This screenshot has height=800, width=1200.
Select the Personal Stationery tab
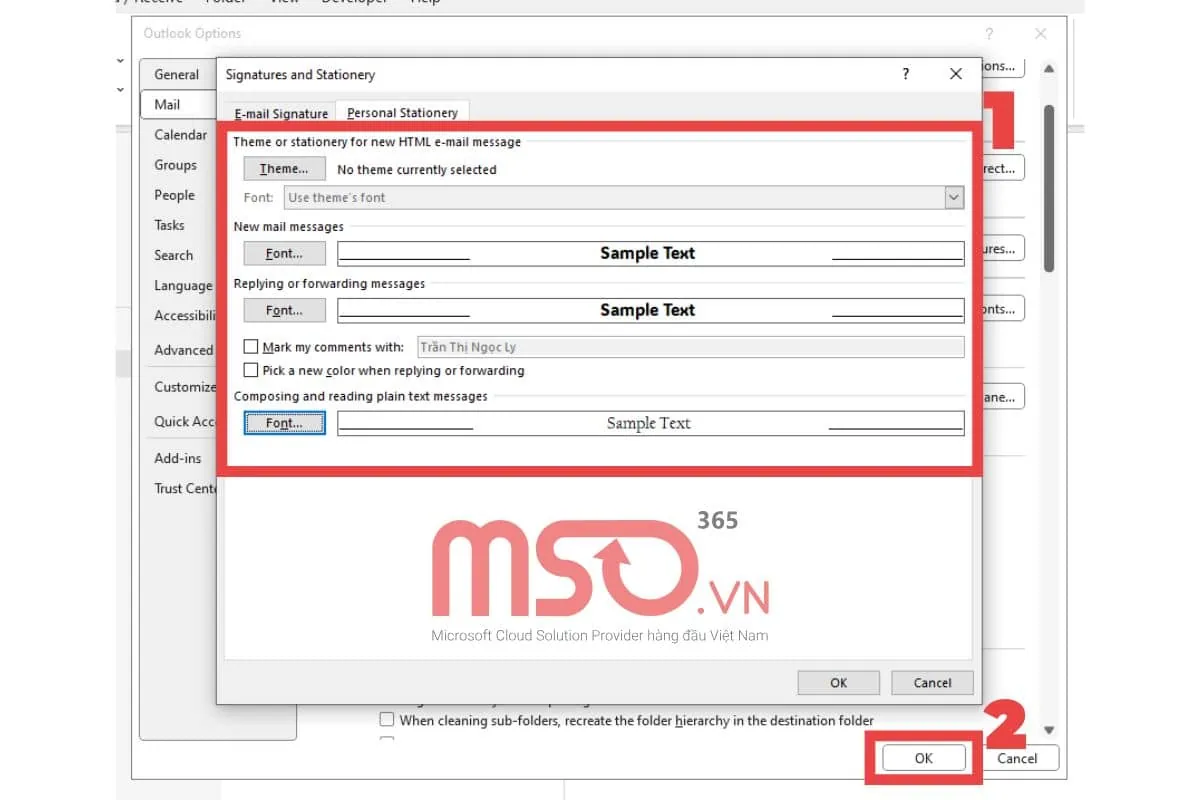tap(402, 113)
